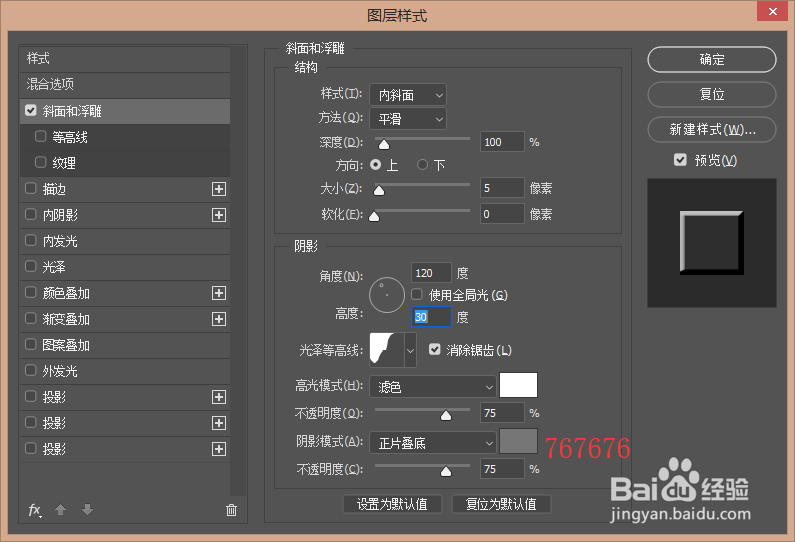Screen dimensions: 795x542
Task: Enable the 纹理 checkbox
Action: coord(41,162)
